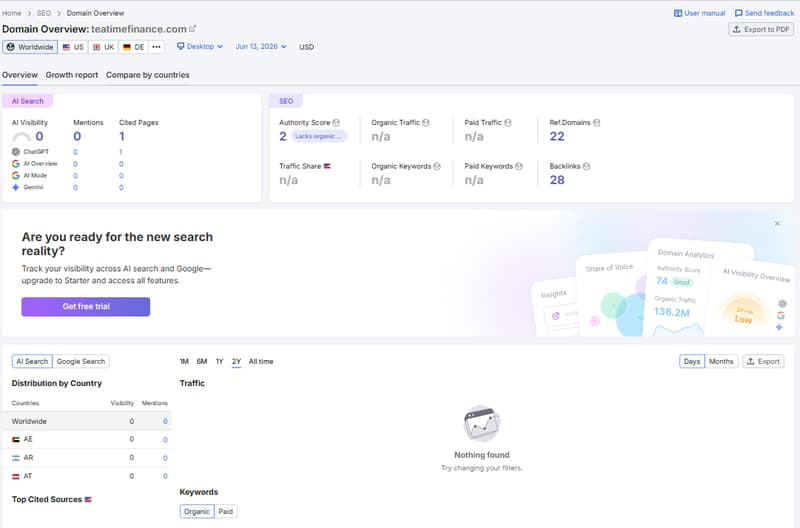Click the User manual book icon

tap(678, 13)
